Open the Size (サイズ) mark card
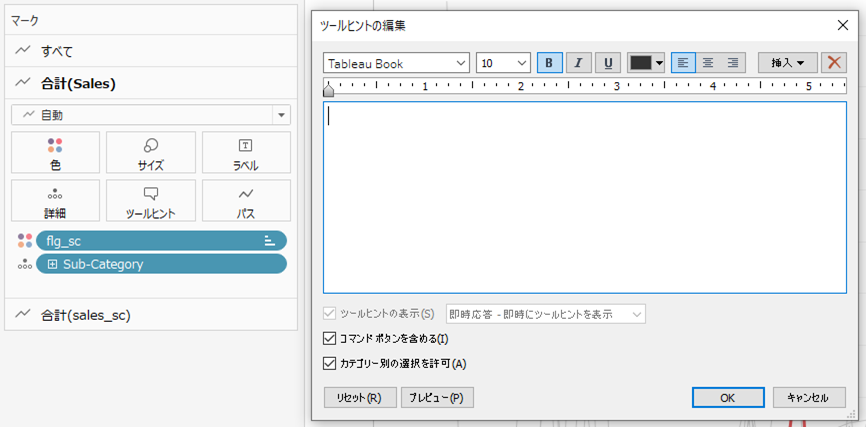 pyautogui.click(x=151, y=153)
